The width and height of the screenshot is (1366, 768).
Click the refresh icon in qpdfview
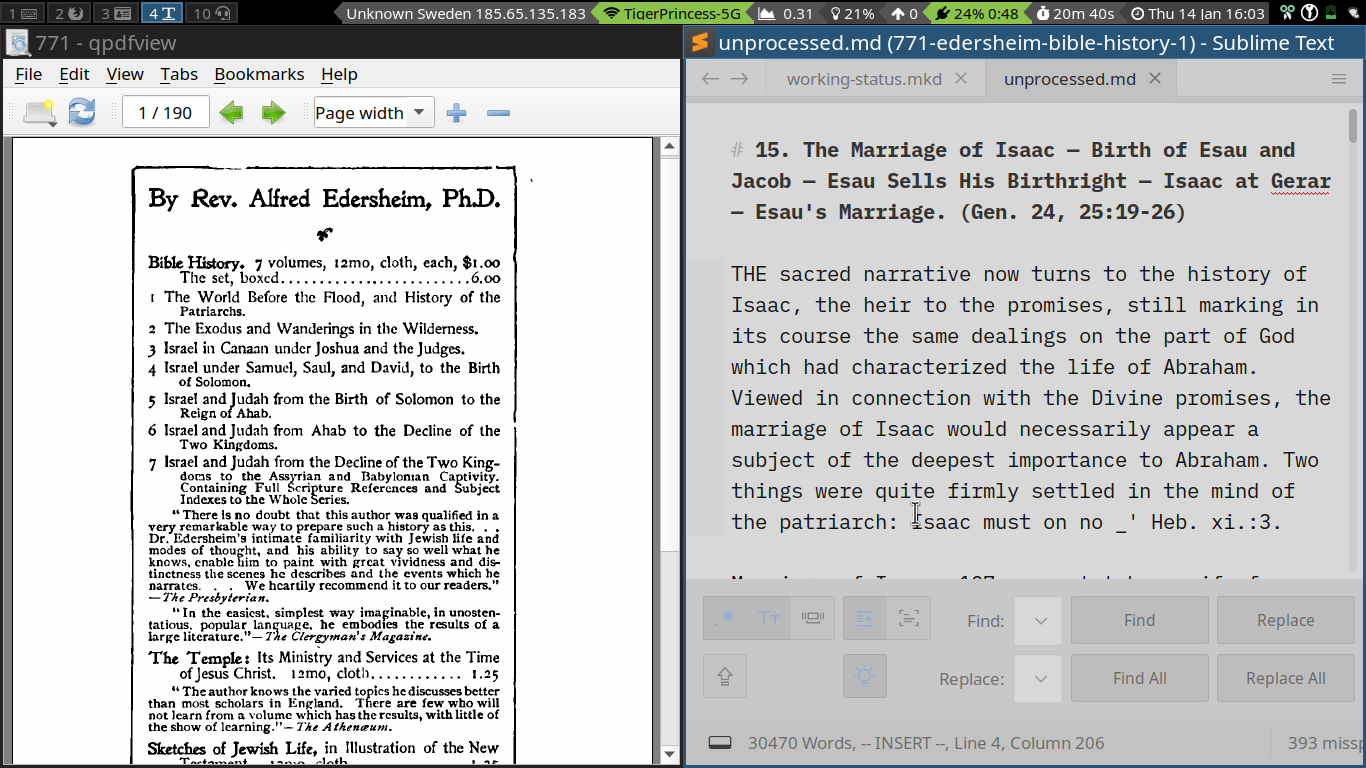point(82,112)
